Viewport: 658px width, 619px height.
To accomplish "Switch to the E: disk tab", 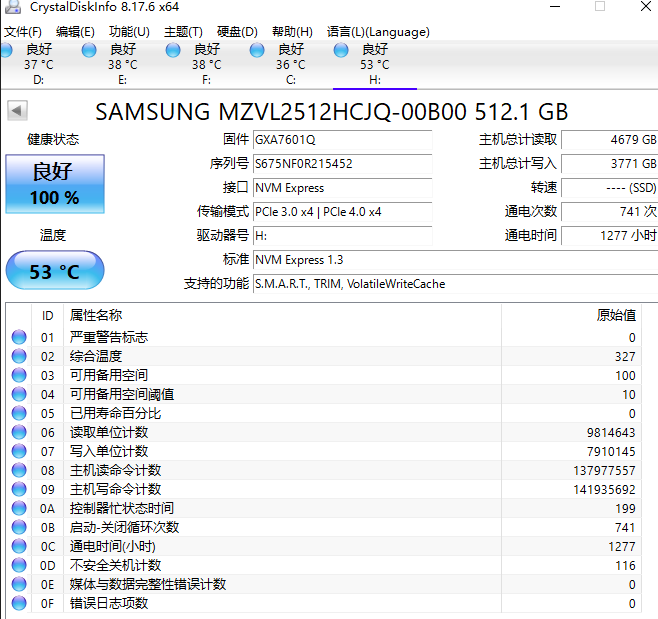I will [x=123, y=64].
